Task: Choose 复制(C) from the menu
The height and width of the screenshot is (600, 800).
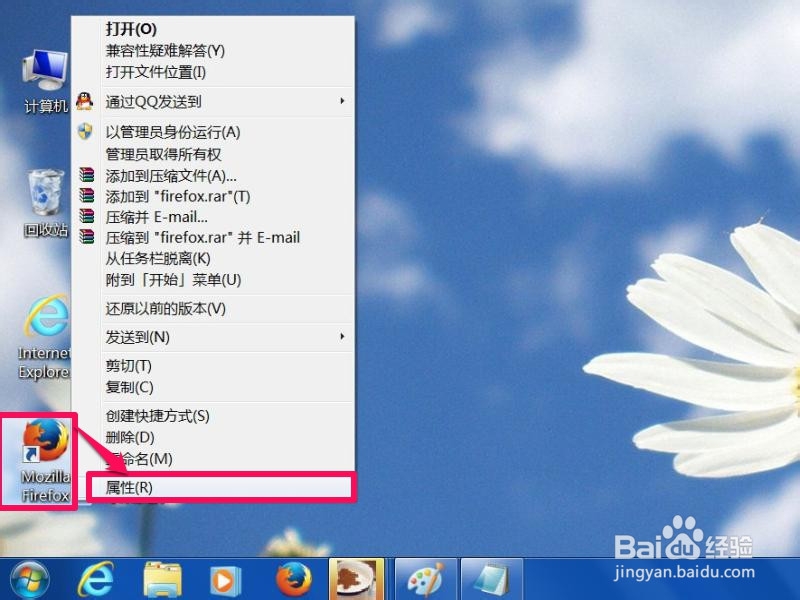Action: pyautogui.click(x=129, y=387)
